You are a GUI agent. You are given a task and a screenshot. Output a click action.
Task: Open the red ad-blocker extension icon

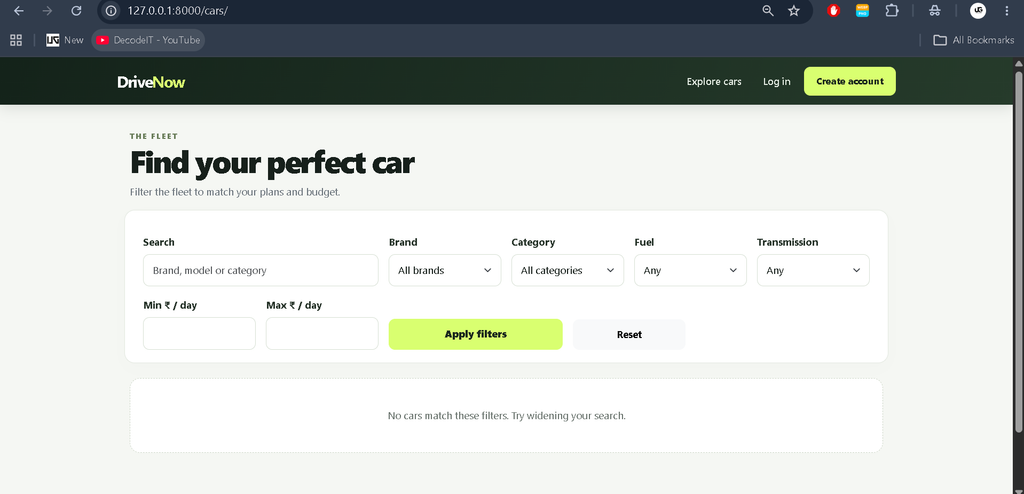833,10
